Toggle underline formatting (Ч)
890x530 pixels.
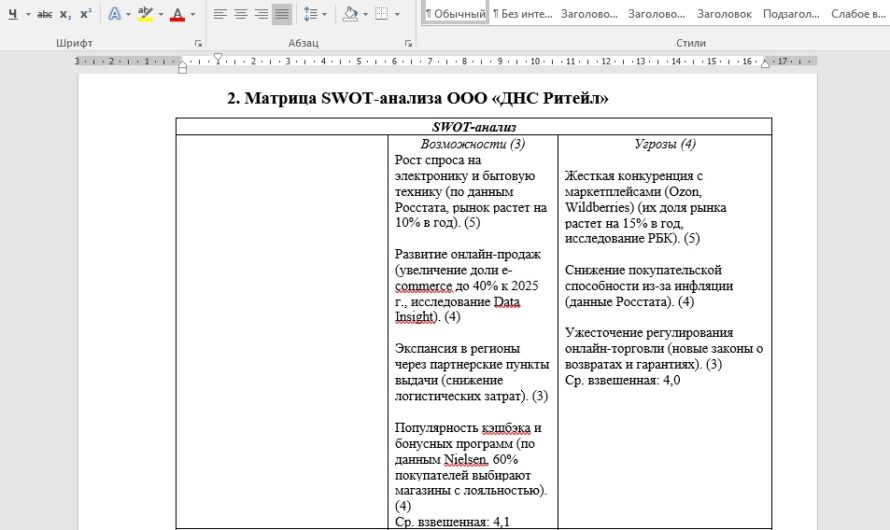coord(12,14)
